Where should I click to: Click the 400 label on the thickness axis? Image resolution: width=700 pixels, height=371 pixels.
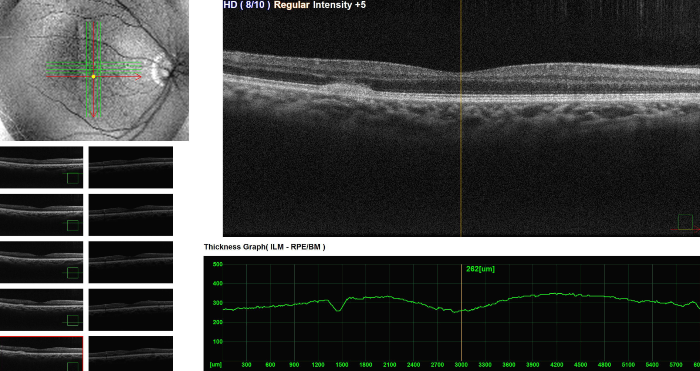click(x=217, y=283)
